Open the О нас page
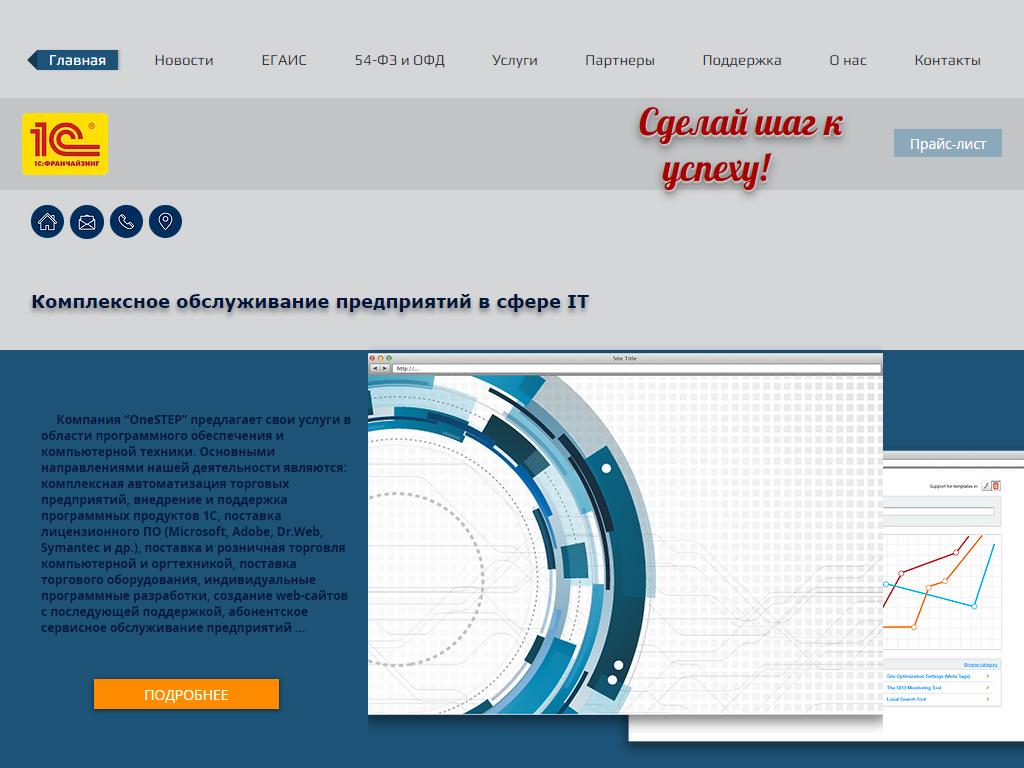 (x=848, y=60)
